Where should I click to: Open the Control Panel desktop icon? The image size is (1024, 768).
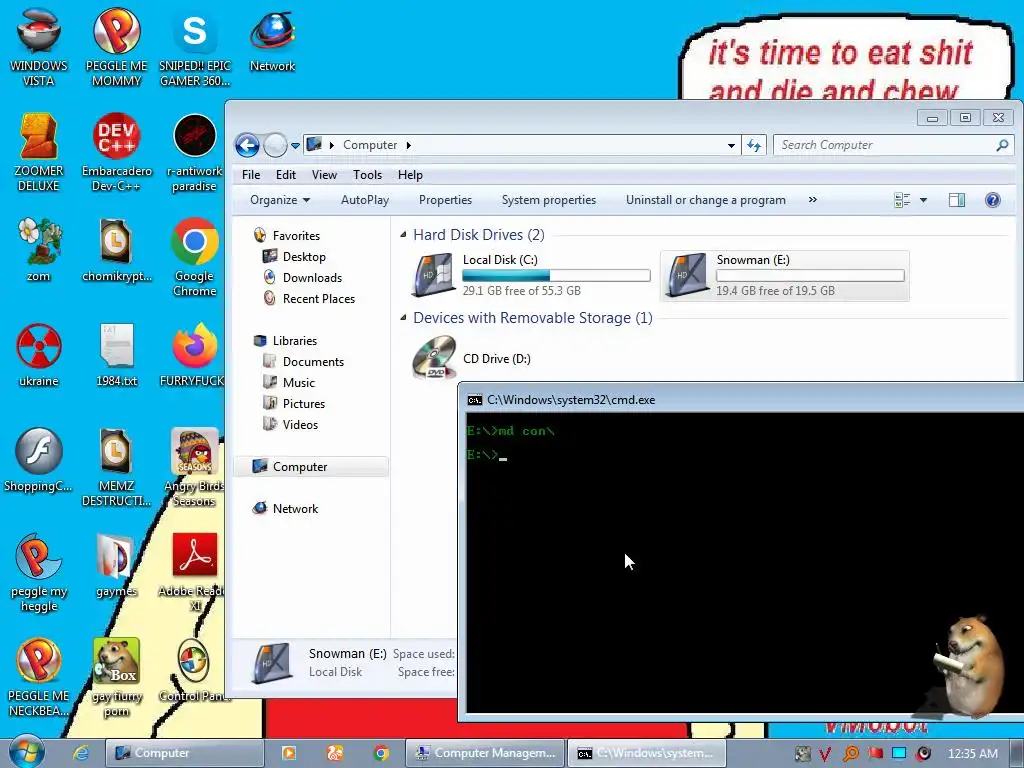(195, 671)
